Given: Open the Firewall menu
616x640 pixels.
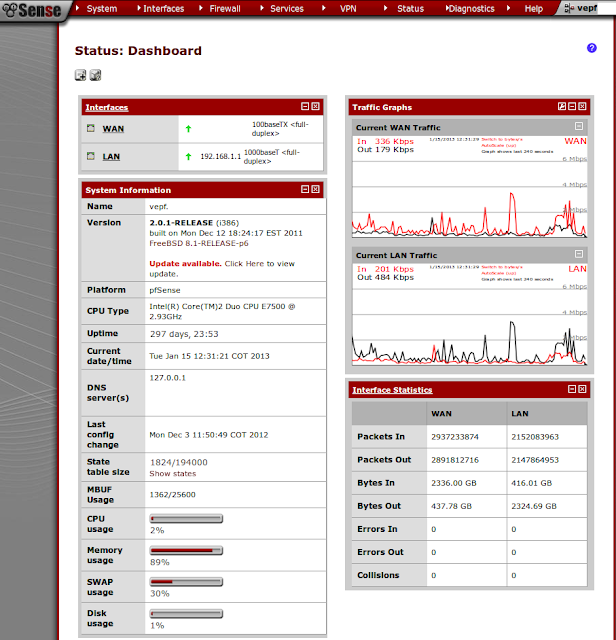Looking at the screenshot, I should coord(225,9).
